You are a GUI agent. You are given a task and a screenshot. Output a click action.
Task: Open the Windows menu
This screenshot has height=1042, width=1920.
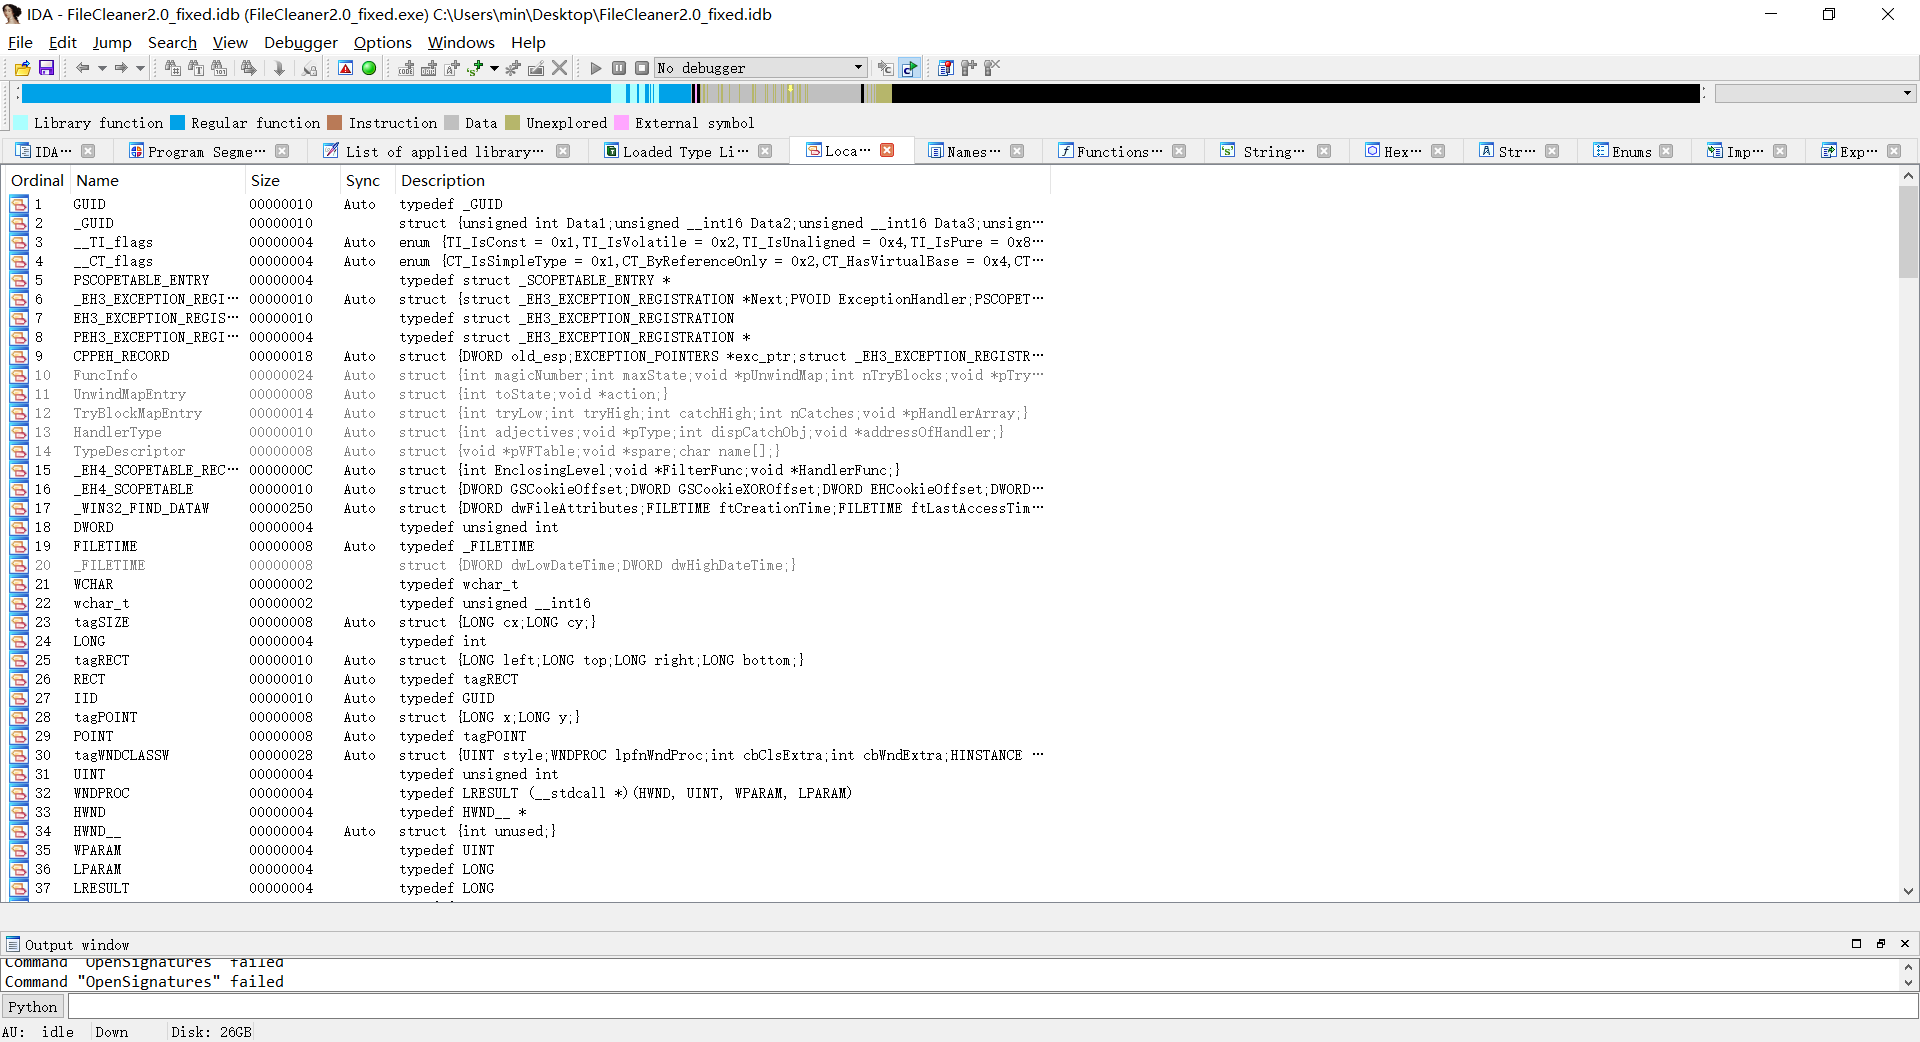[x=461, y=42]
